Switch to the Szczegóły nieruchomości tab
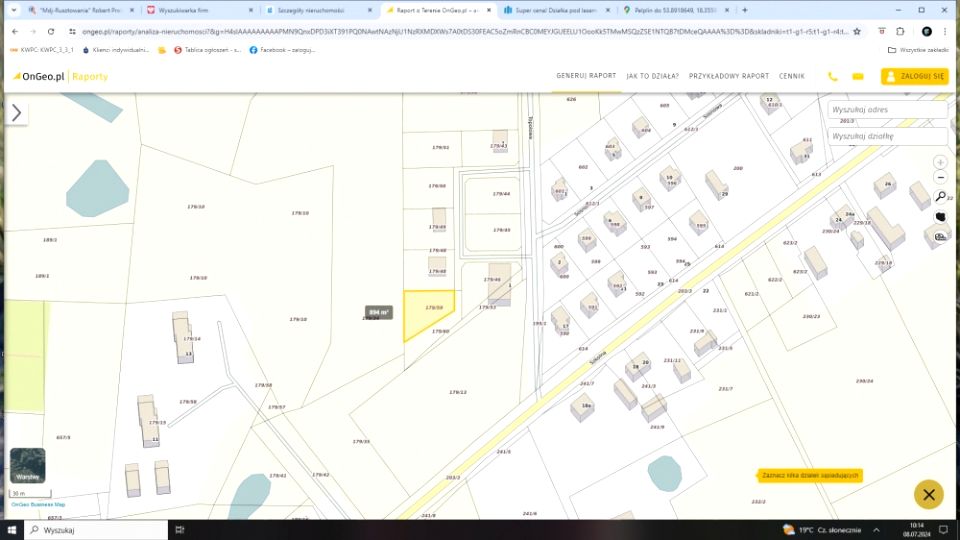This screenshot has width=960, height=540. click(x=316, y=10)
